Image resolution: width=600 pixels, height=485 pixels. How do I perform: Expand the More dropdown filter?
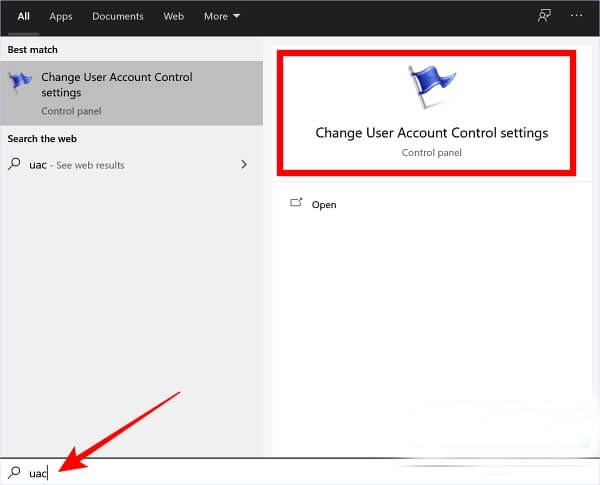point(222,16)
